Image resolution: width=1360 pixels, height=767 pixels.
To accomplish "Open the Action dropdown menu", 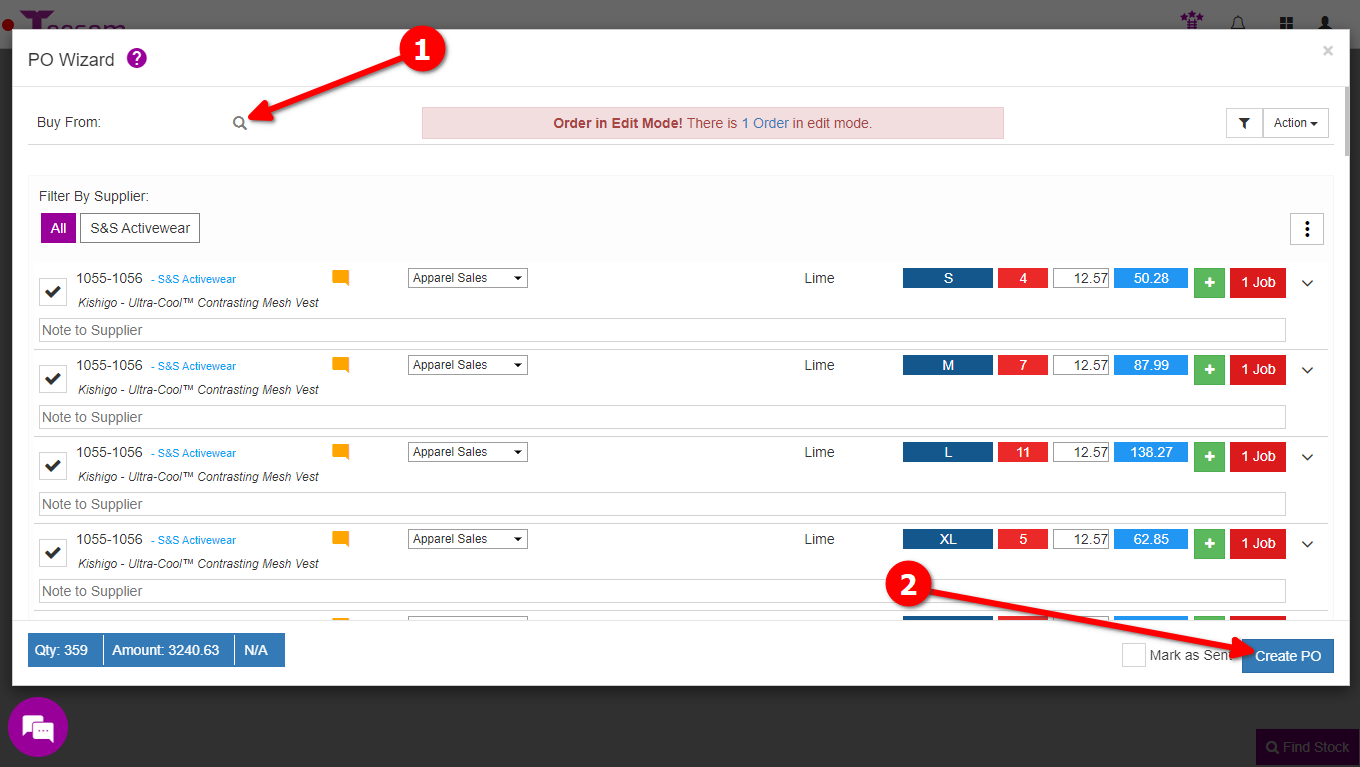I will [1295, 123].
